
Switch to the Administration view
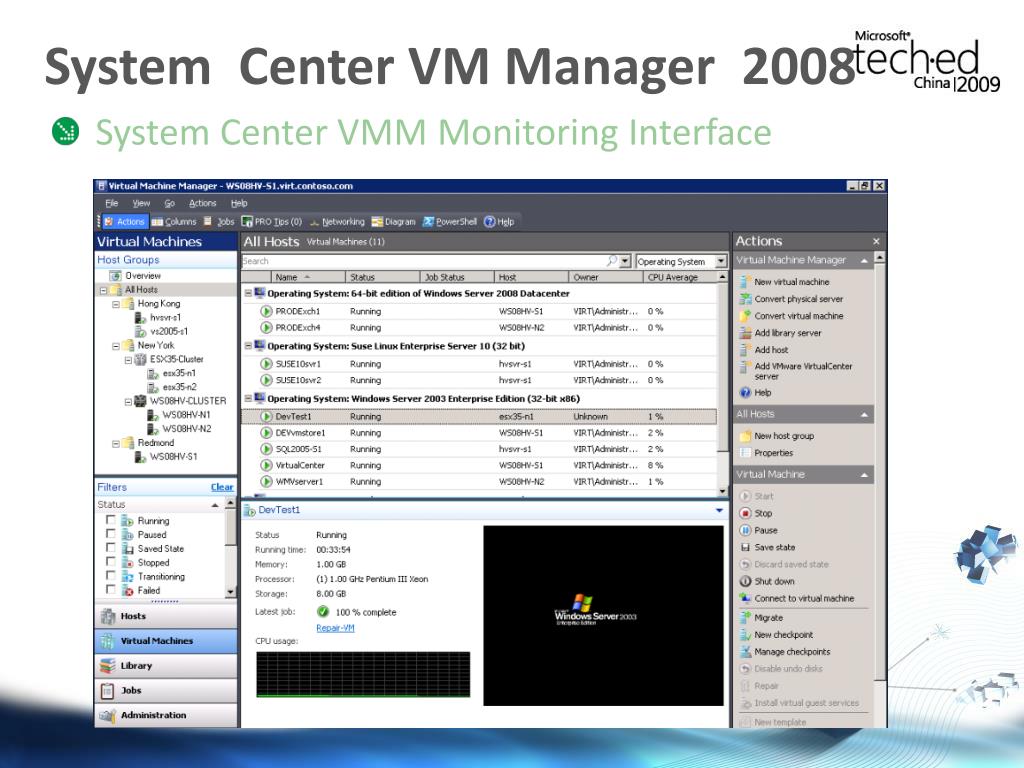(166, 715)
